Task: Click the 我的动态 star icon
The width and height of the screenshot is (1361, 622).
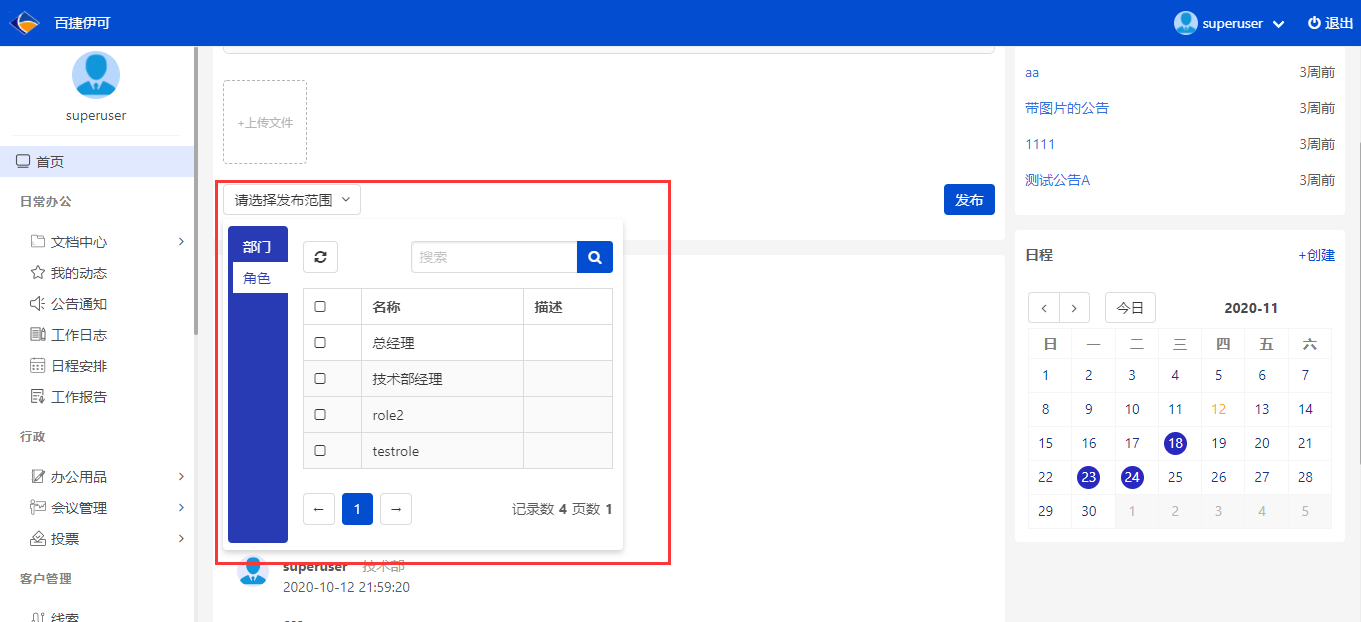Action: (38, 273)
